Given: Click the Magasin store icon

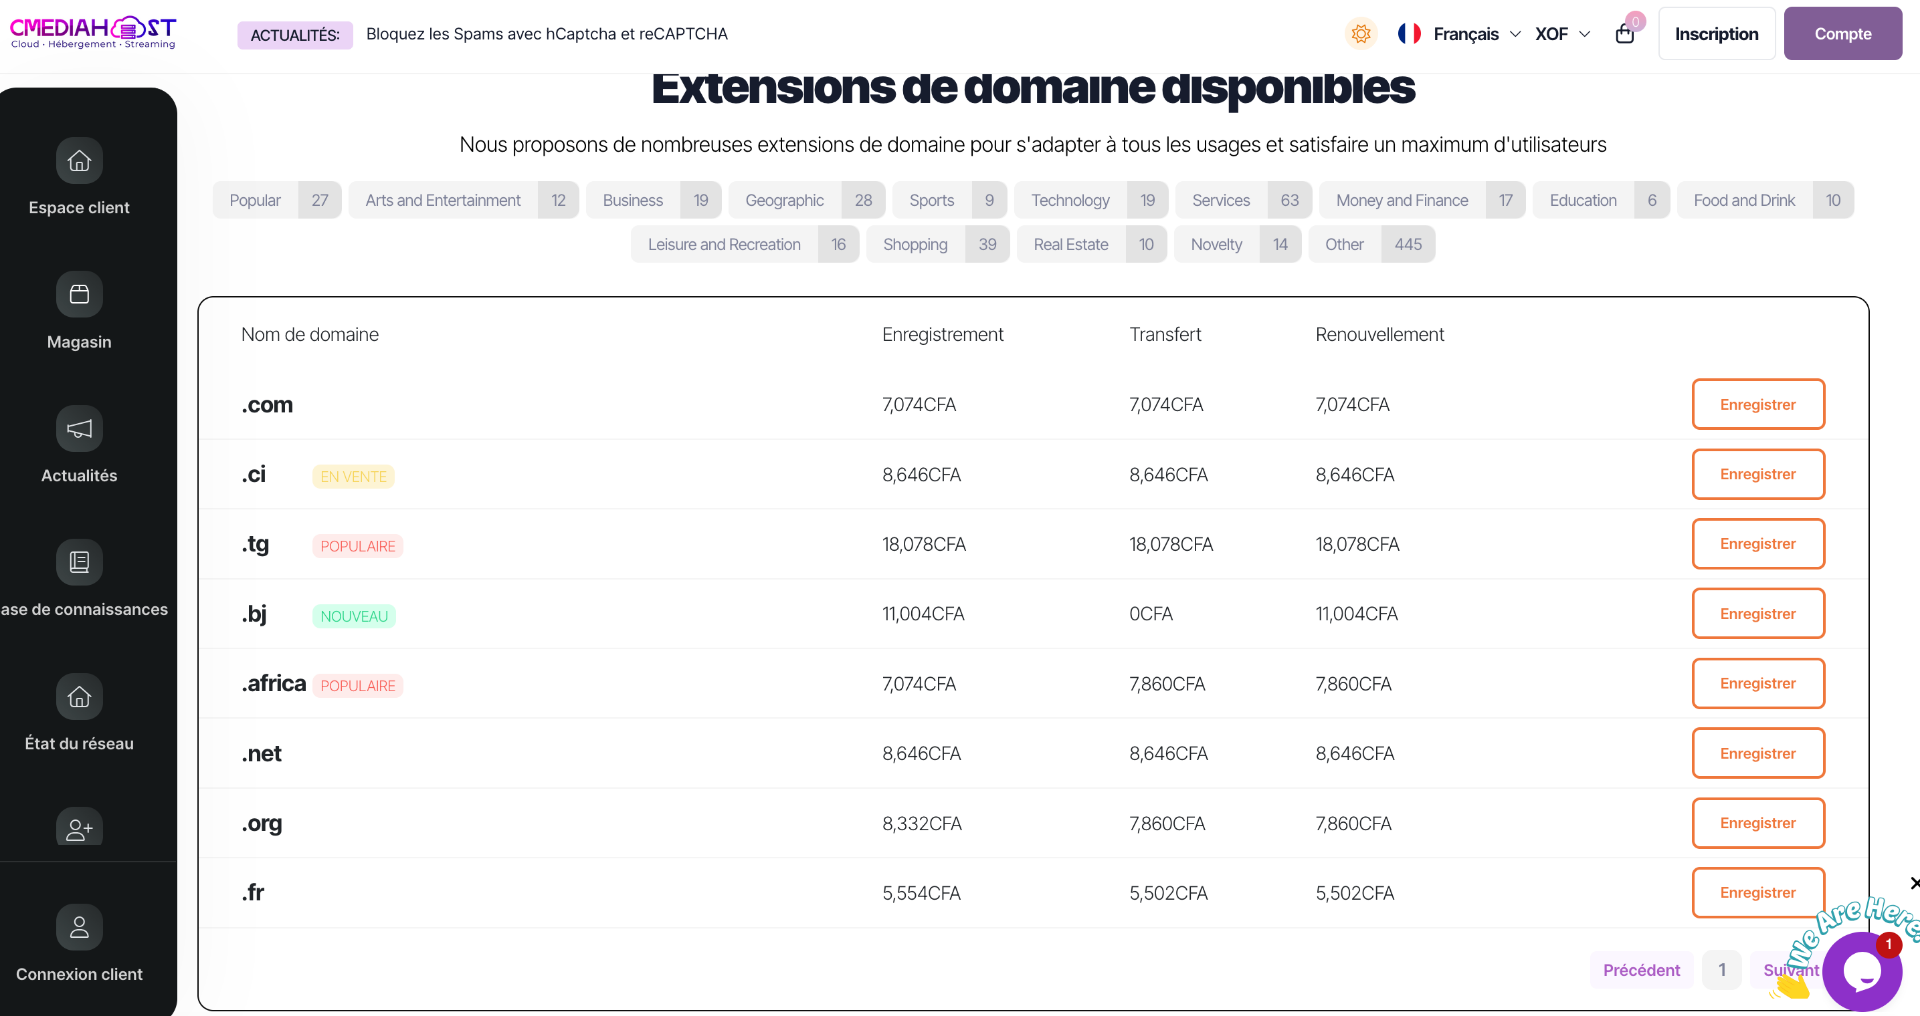Looking at the screenshot, I should pyautogui.click(x=79, y=295).
